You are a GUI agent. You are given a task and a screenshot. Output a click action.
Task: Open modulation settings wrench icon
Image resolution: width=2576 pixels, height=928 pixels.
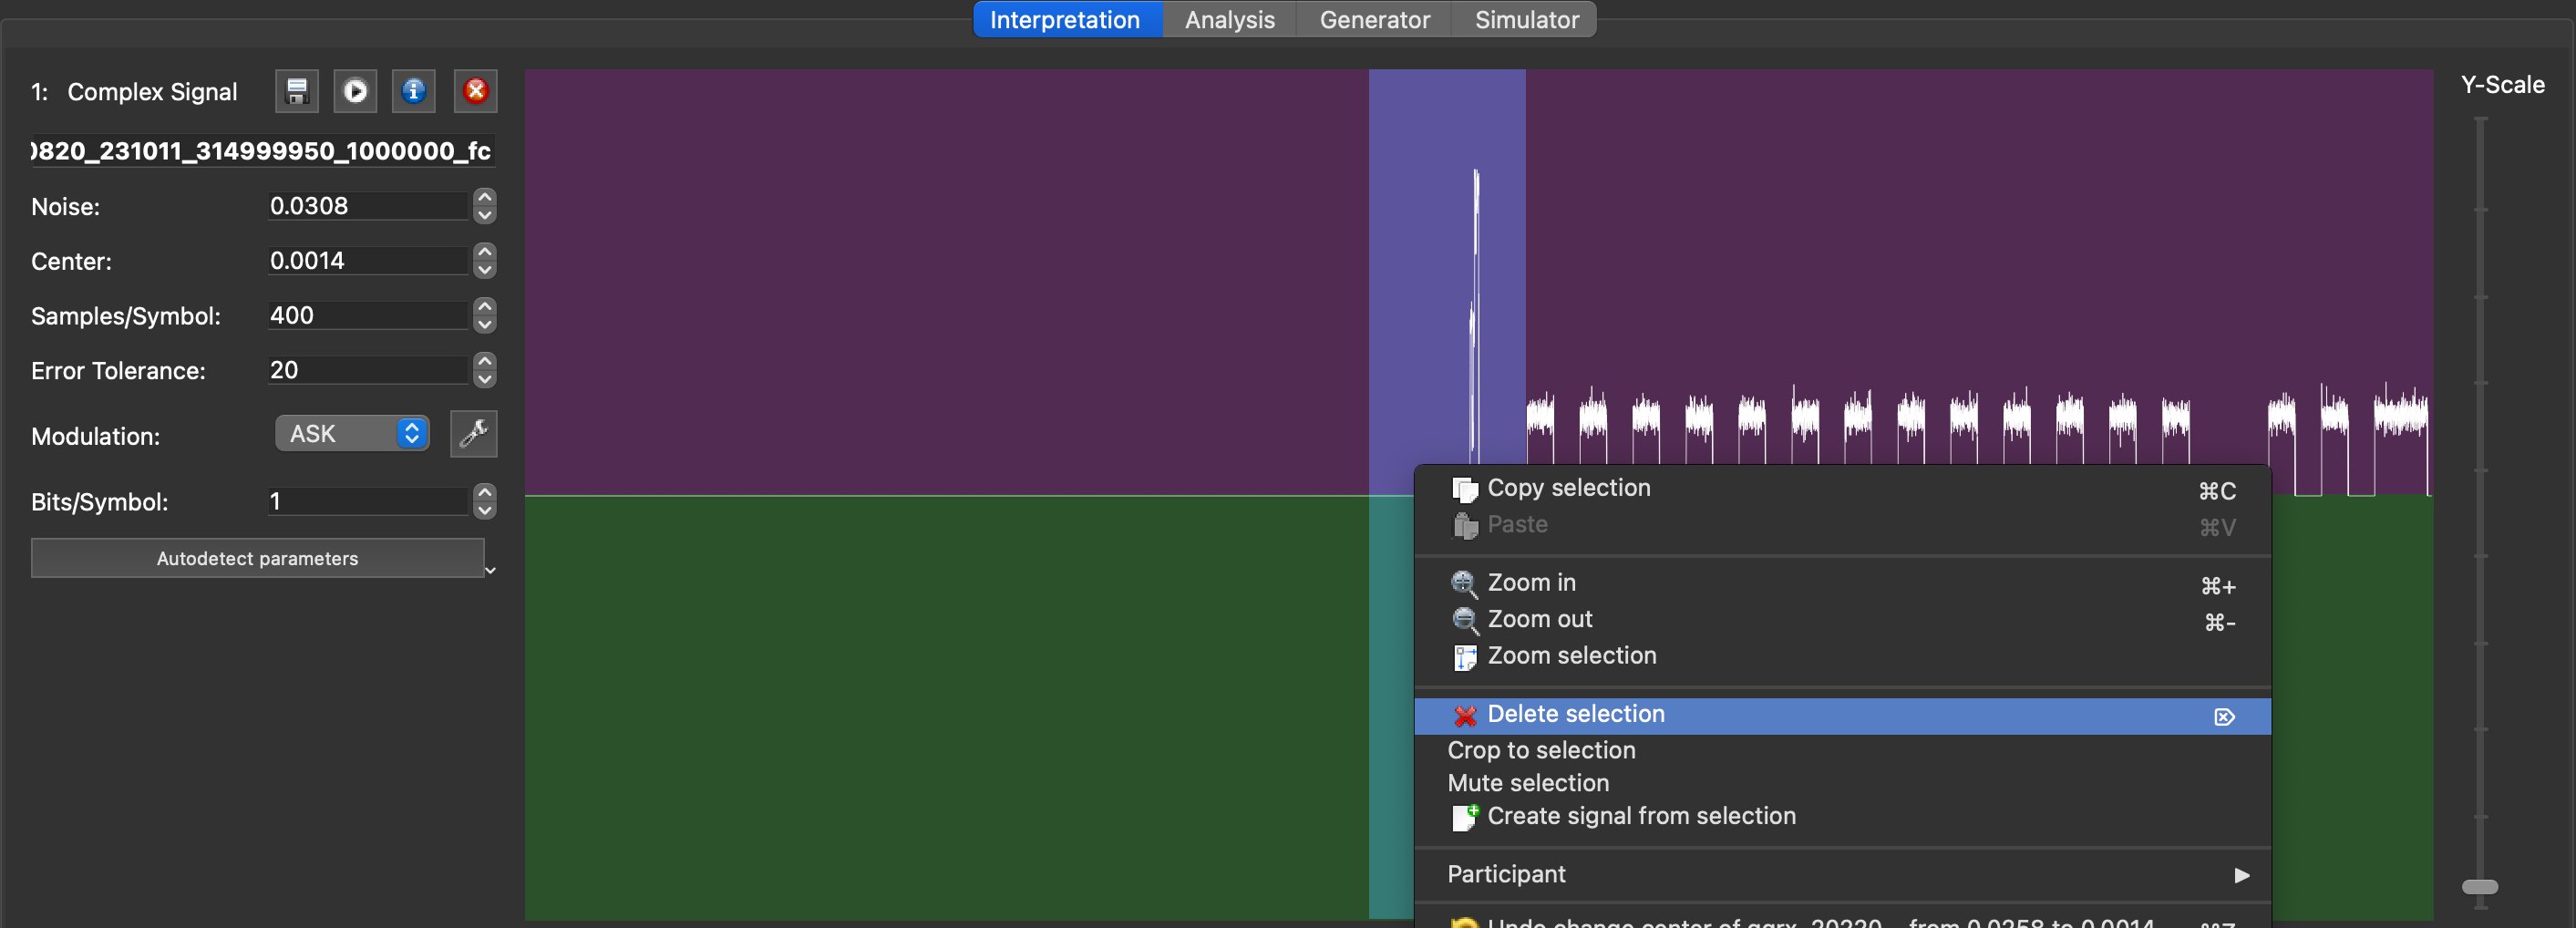[x=473, y=434]
